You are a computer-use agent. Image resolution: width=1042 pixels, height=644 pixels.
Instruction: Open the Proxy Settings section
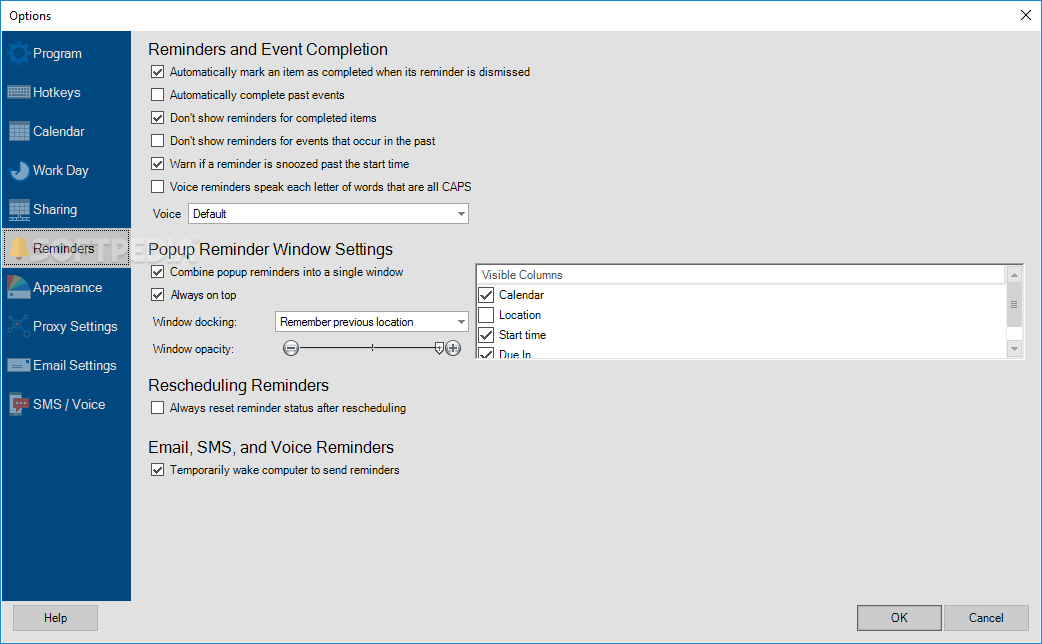click(x=66, y=326)
